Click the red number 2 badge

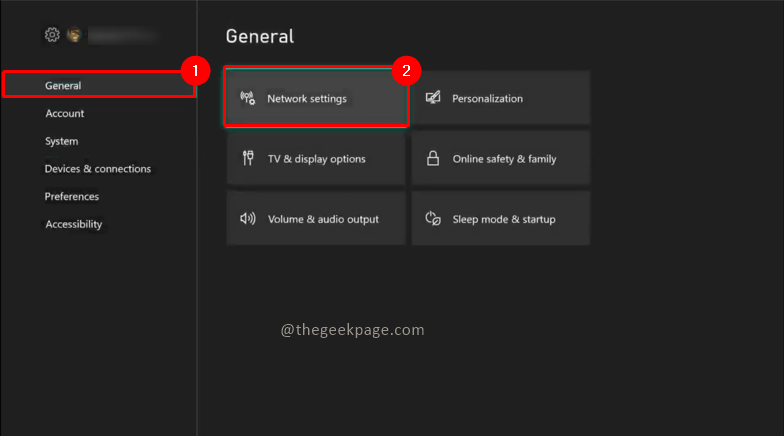coord(406,70)
